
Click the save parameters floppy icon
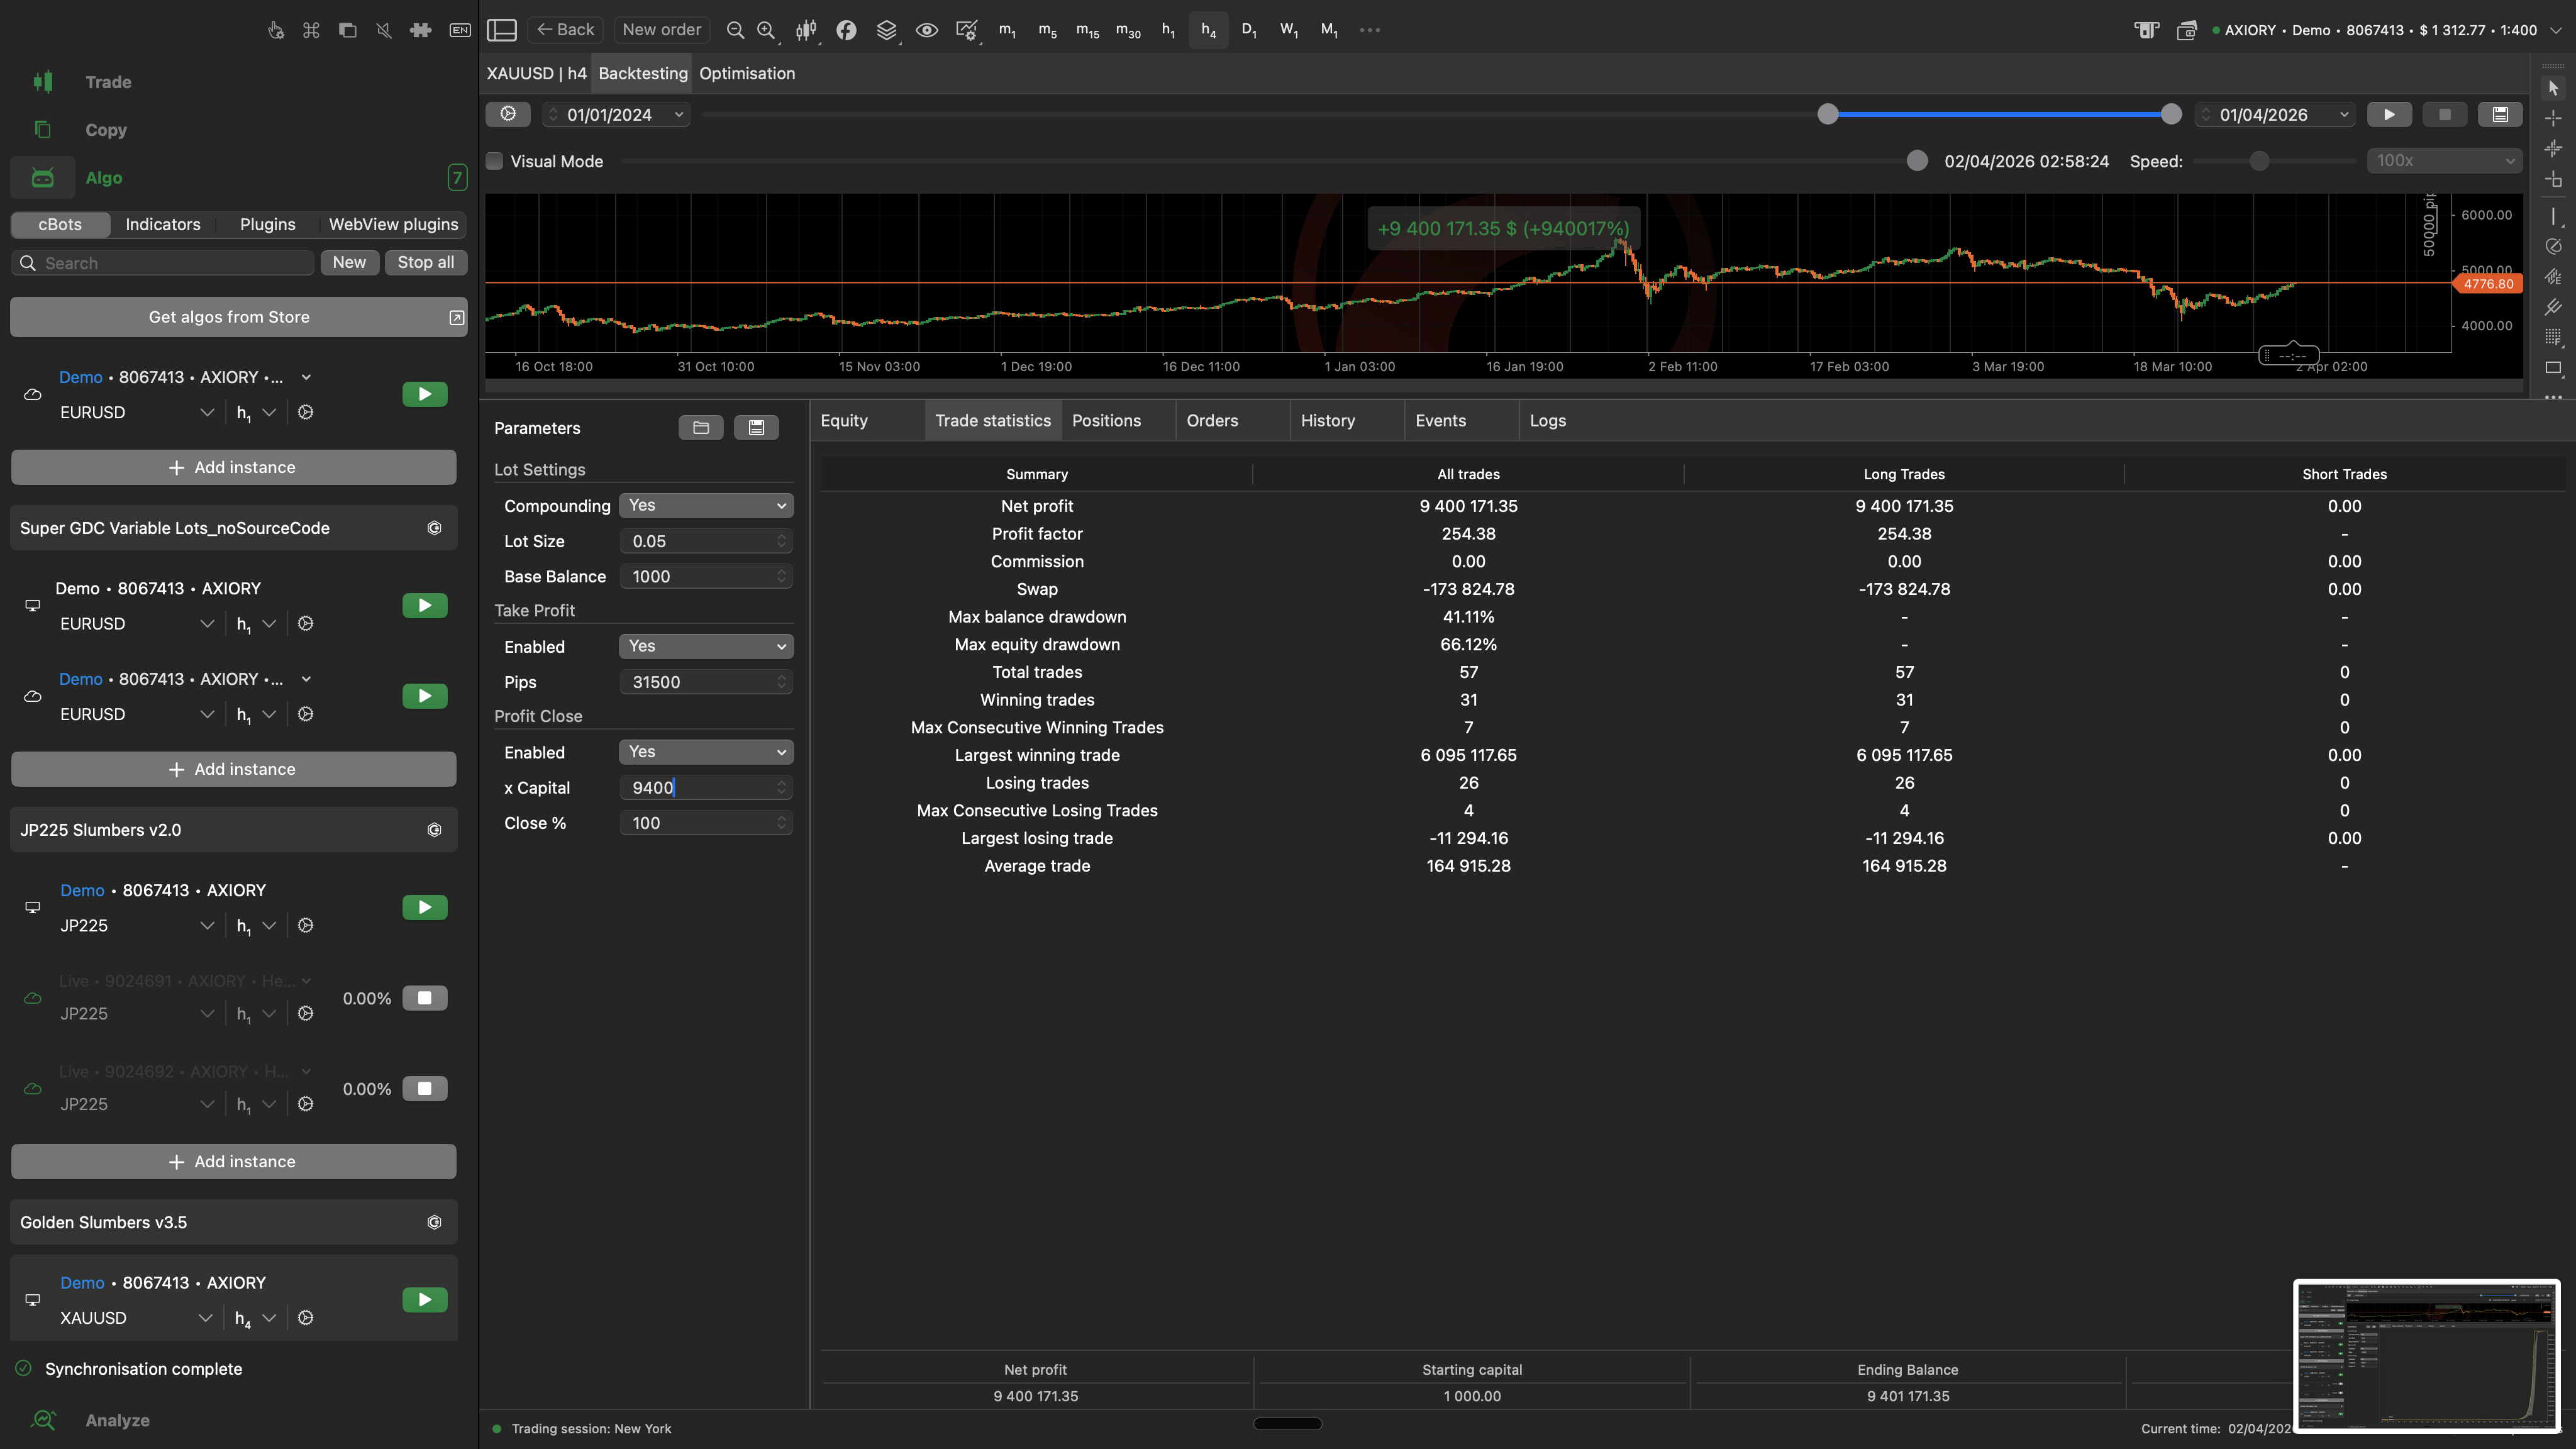(x=756, y=428)
